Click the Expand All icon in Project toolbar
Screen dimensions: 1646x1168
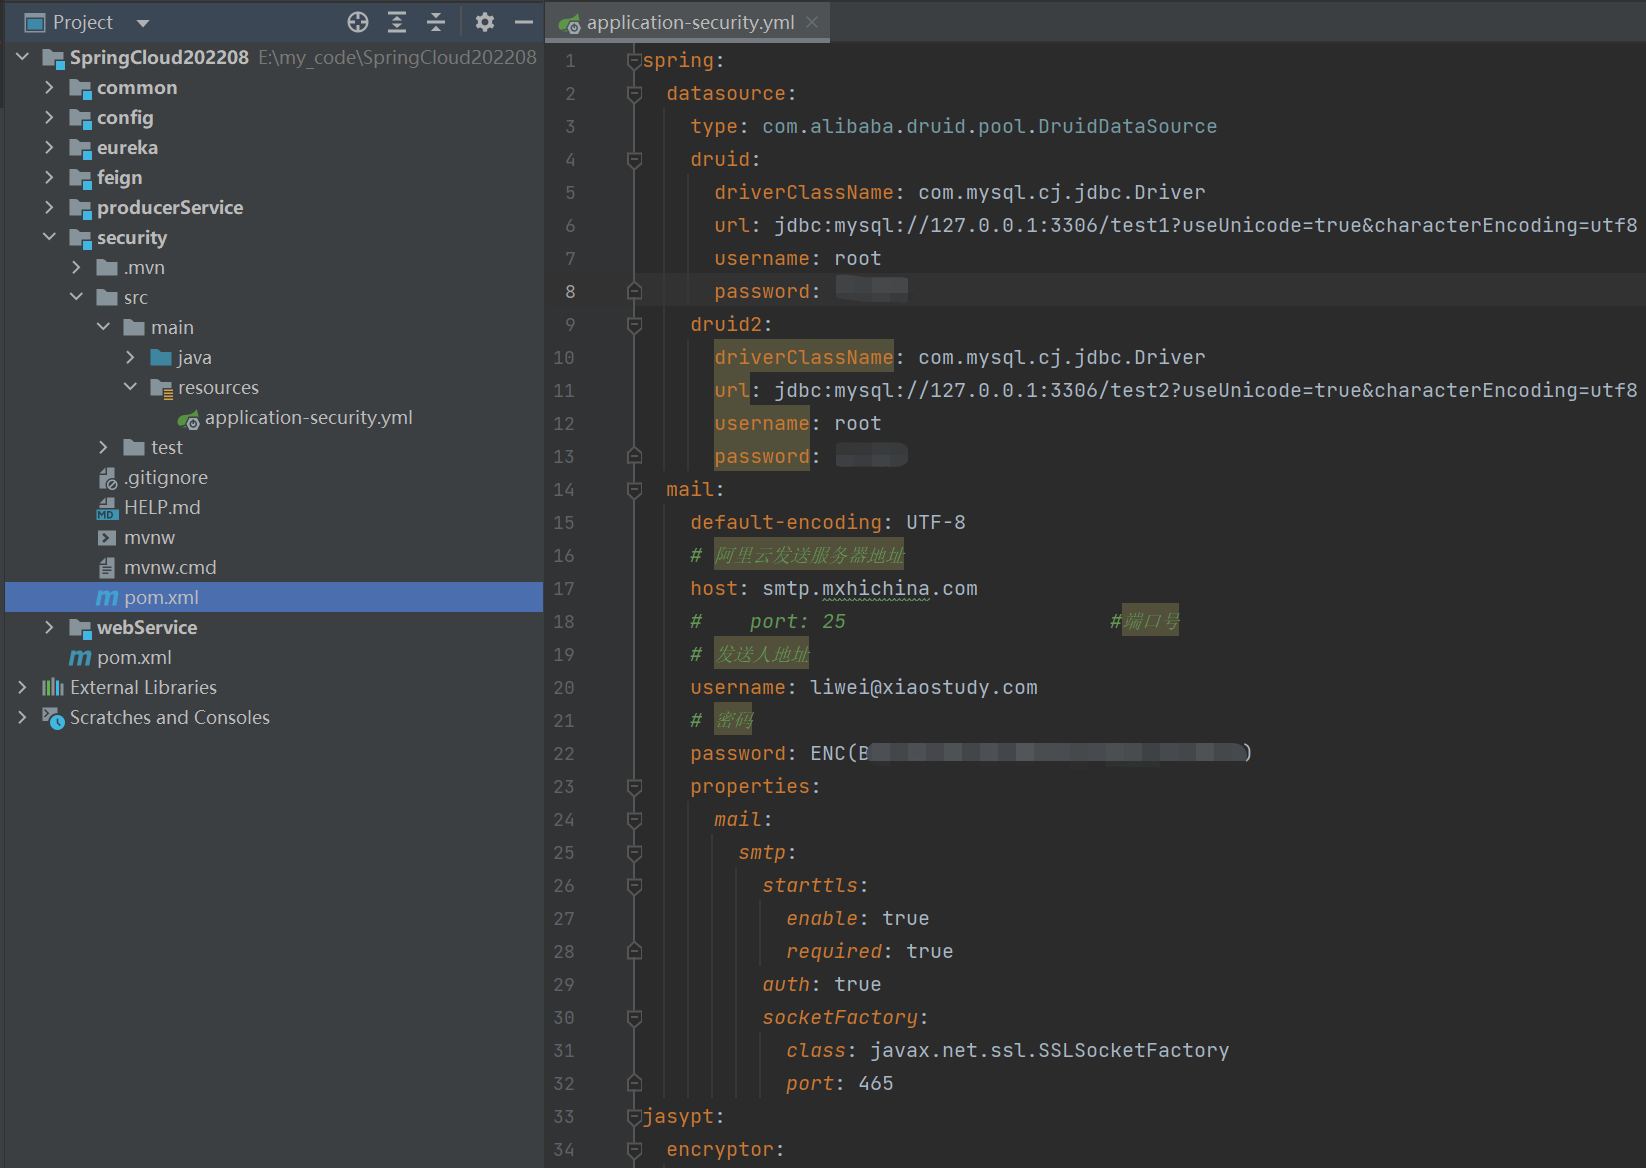coord(397,22)
